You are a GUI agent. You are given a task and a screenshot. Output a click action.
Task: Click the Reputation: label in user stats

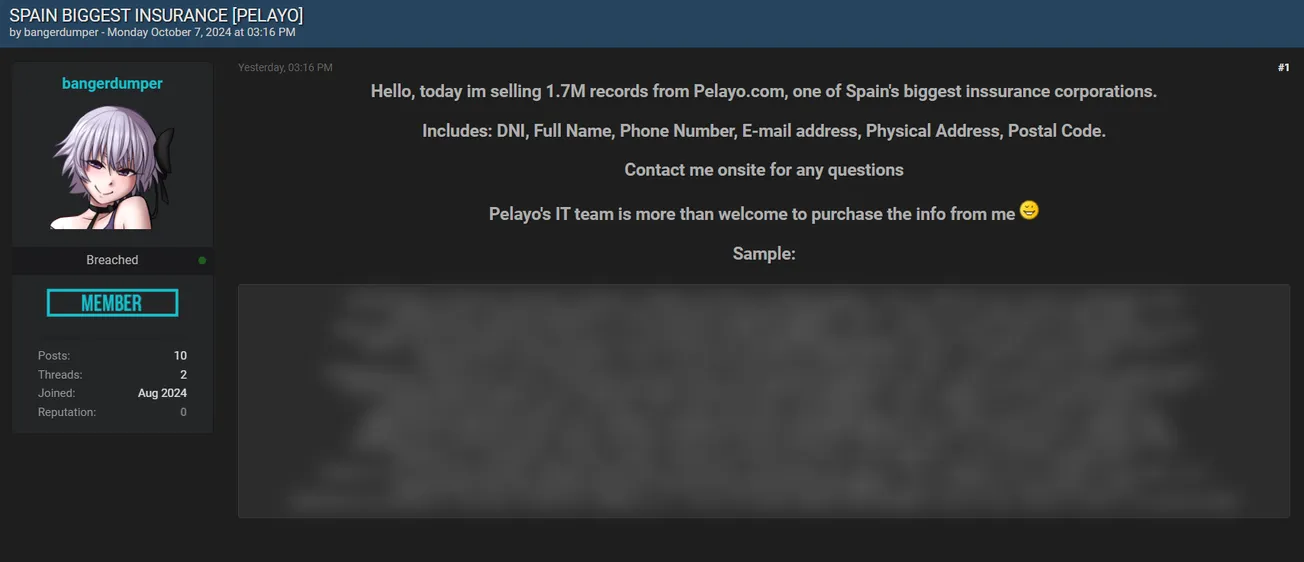tap(67, 412)
